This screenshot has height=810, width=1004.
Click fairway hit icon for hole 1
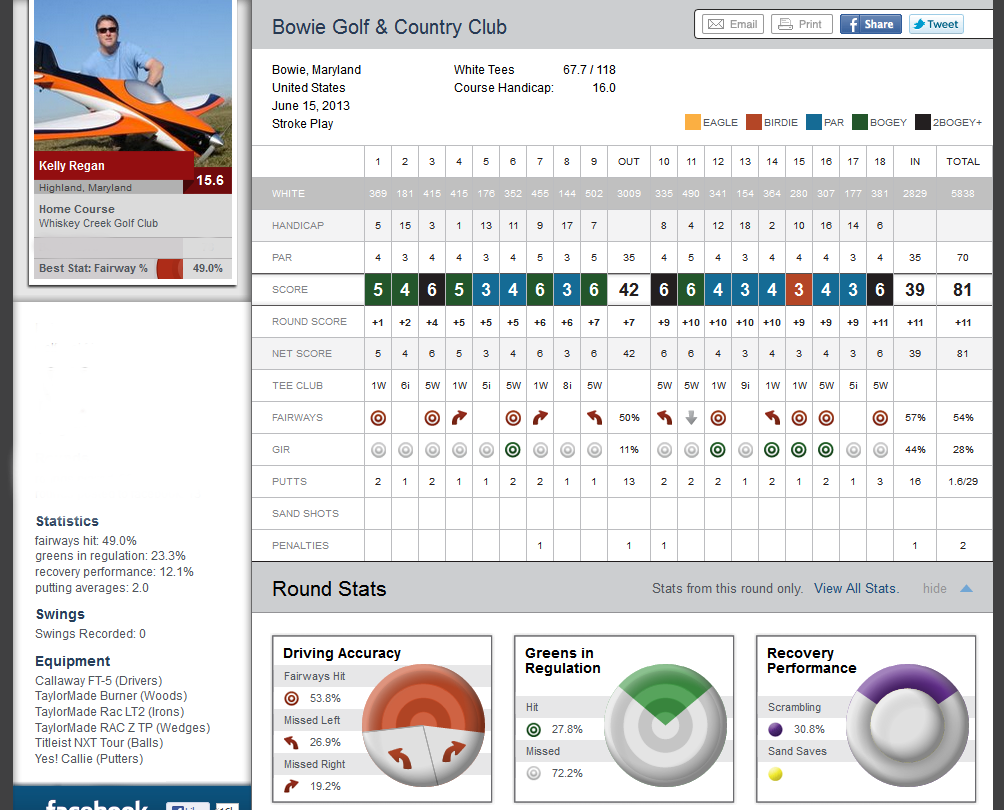pyautogui.click(x=378, y=418)
